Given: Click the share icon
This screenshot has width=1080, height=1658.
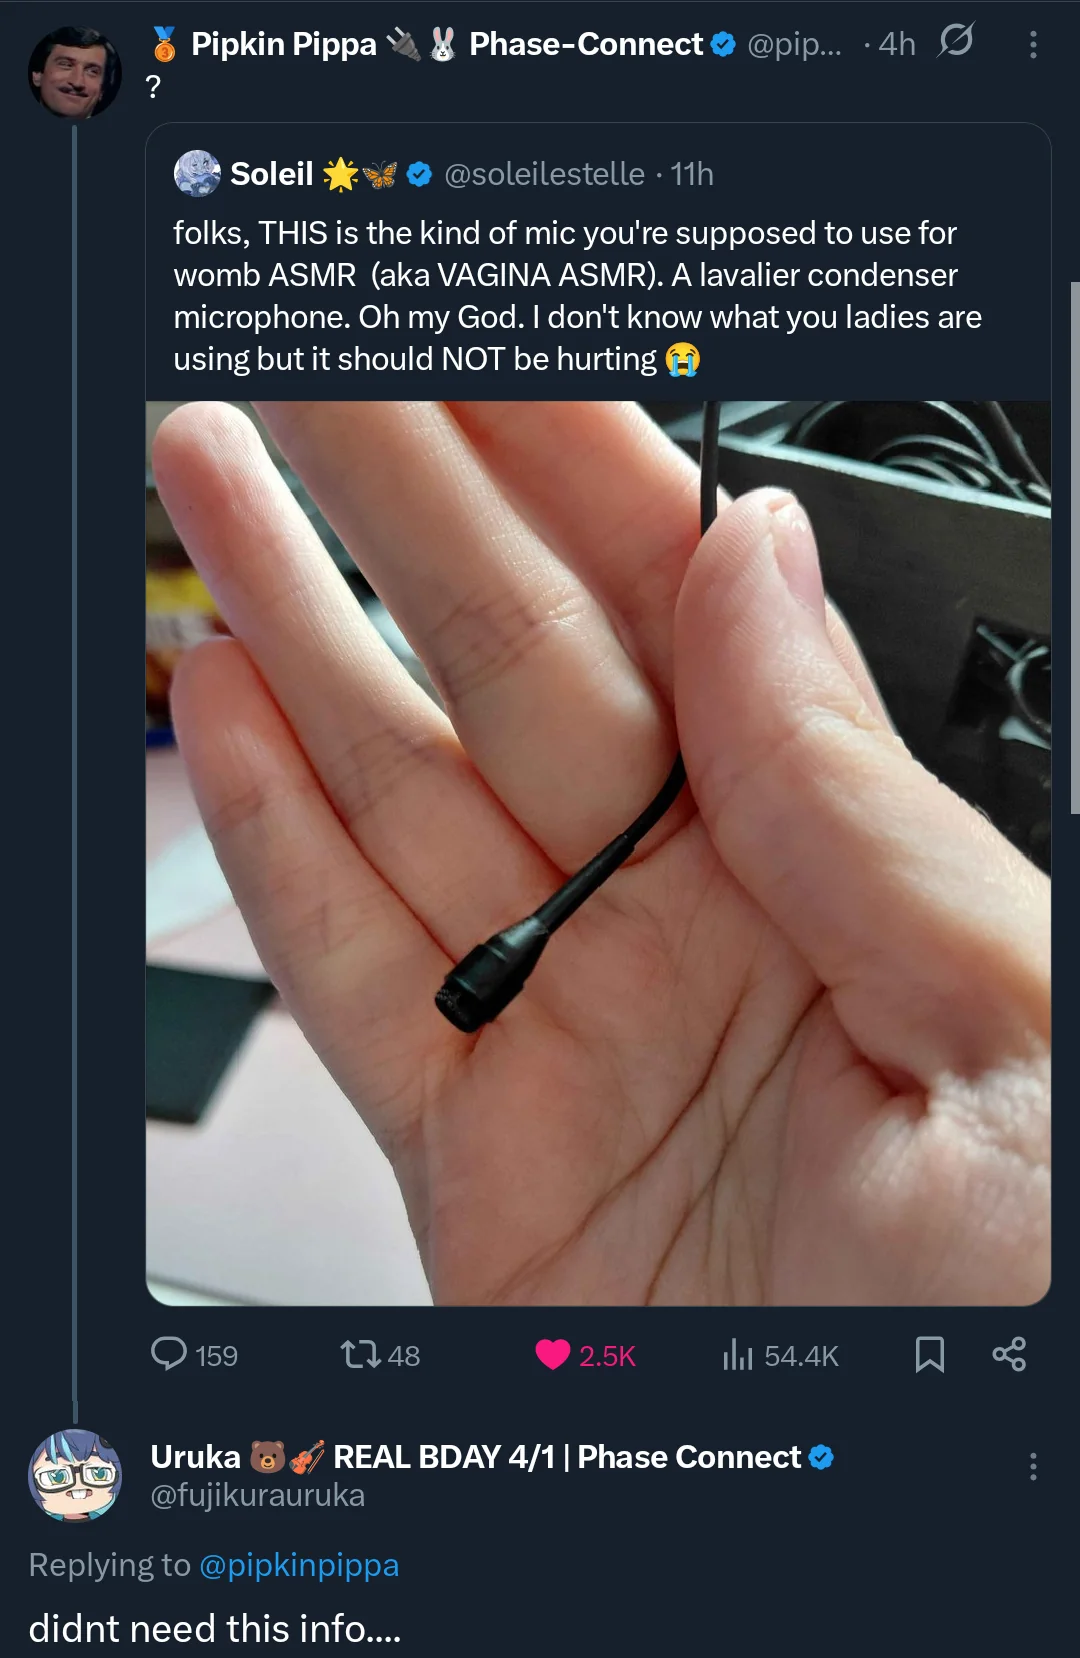Looking at the screenshot, I should pos(1009,1354).
